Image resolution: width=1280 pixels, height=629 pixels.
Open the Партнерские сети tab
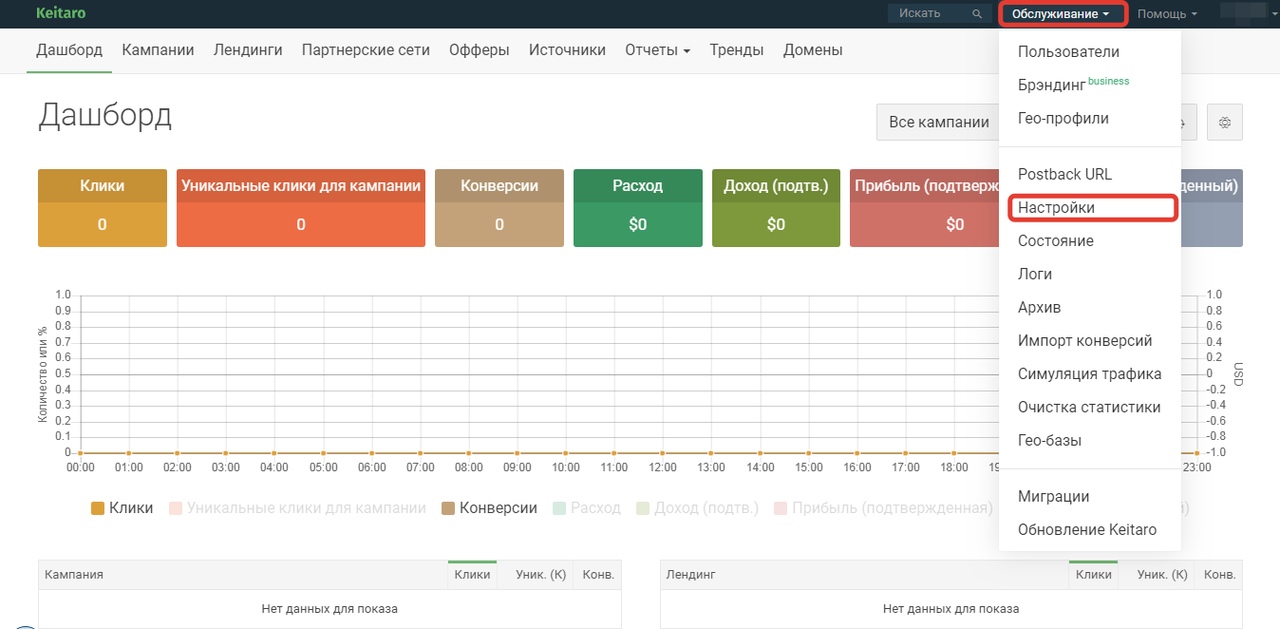366,50
